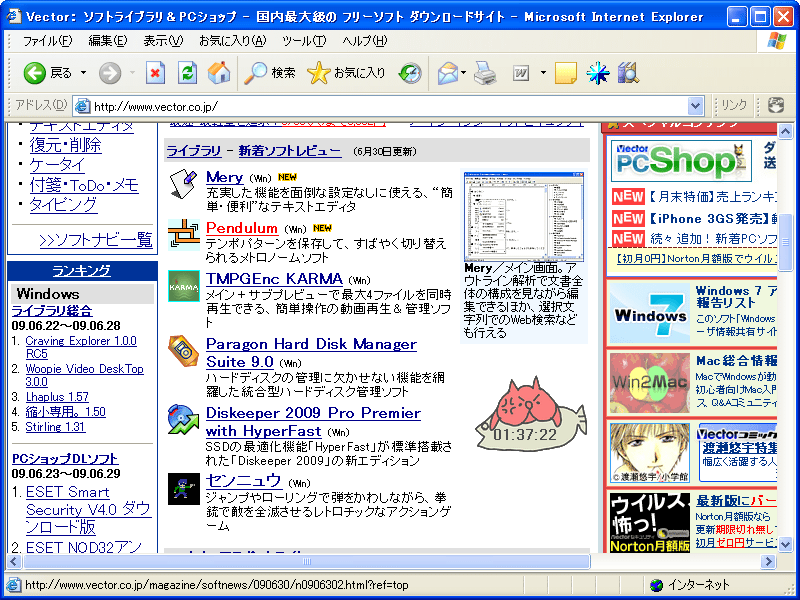Open the Craving Explorer 1.0.0 RC5 link
This screenshot has width=800, height=600.
[x=81, y=347]
